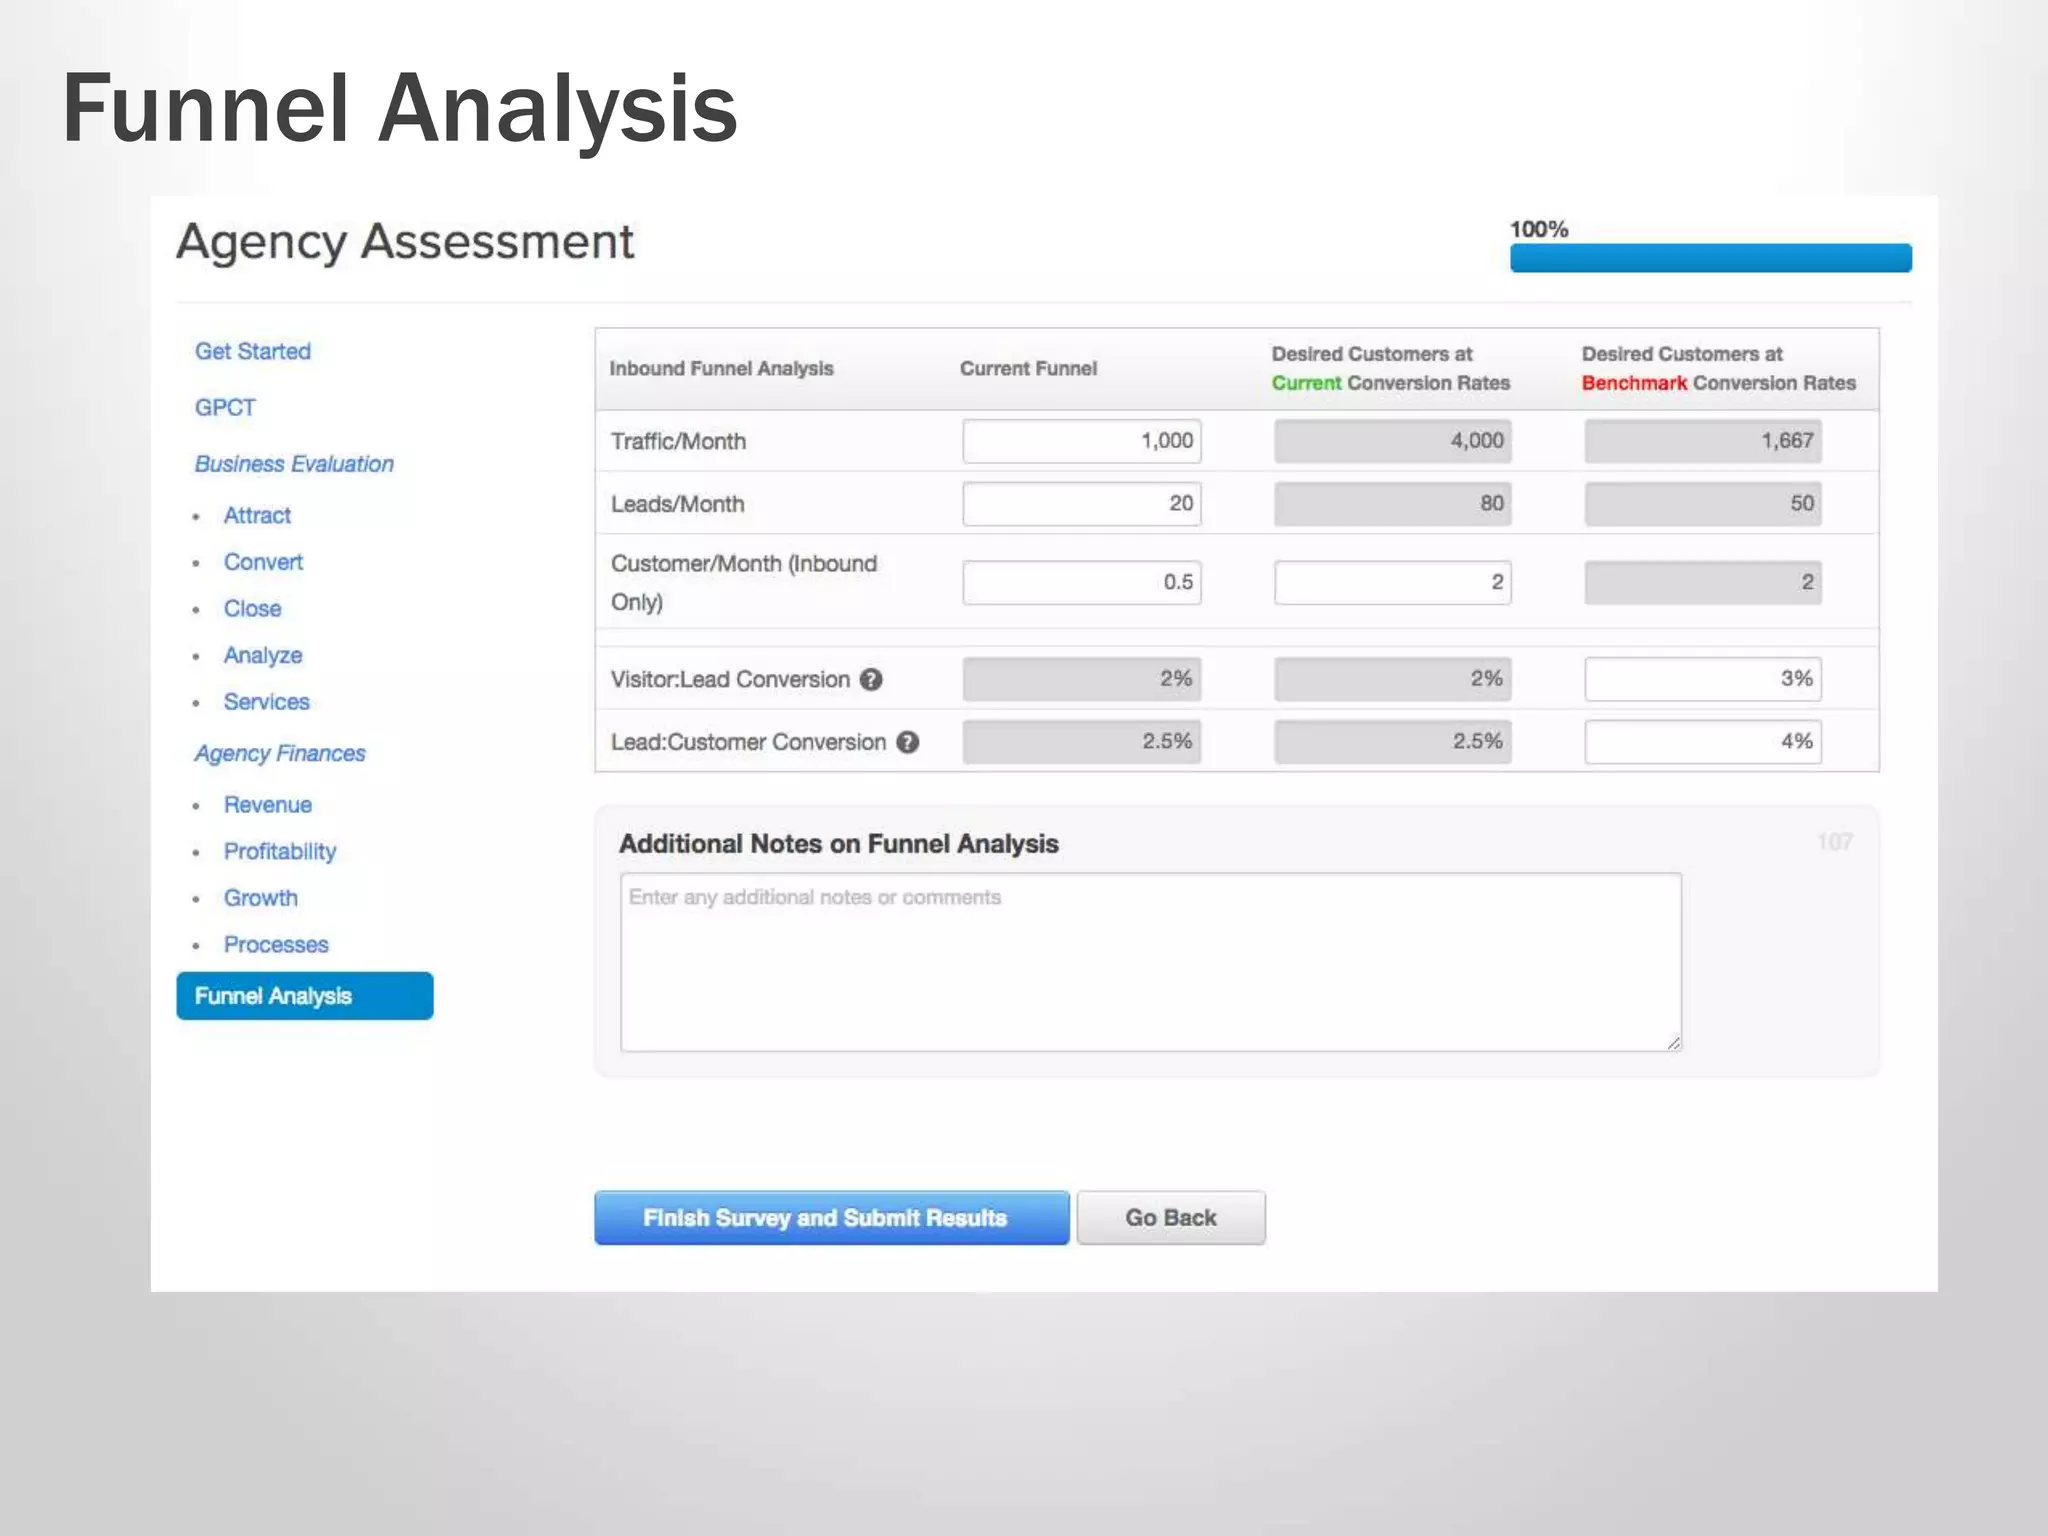Click 'Additional Notes on Funnel Analysis' heading
The image size is (2048, 1536).
839,844
